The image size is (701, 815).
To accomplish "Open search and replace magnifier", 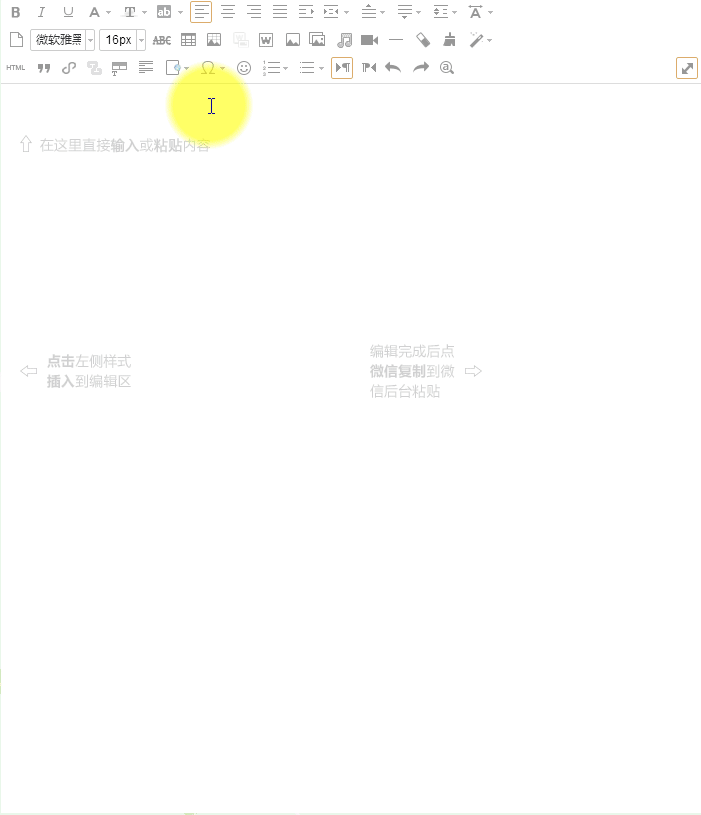I will (447, 68).
